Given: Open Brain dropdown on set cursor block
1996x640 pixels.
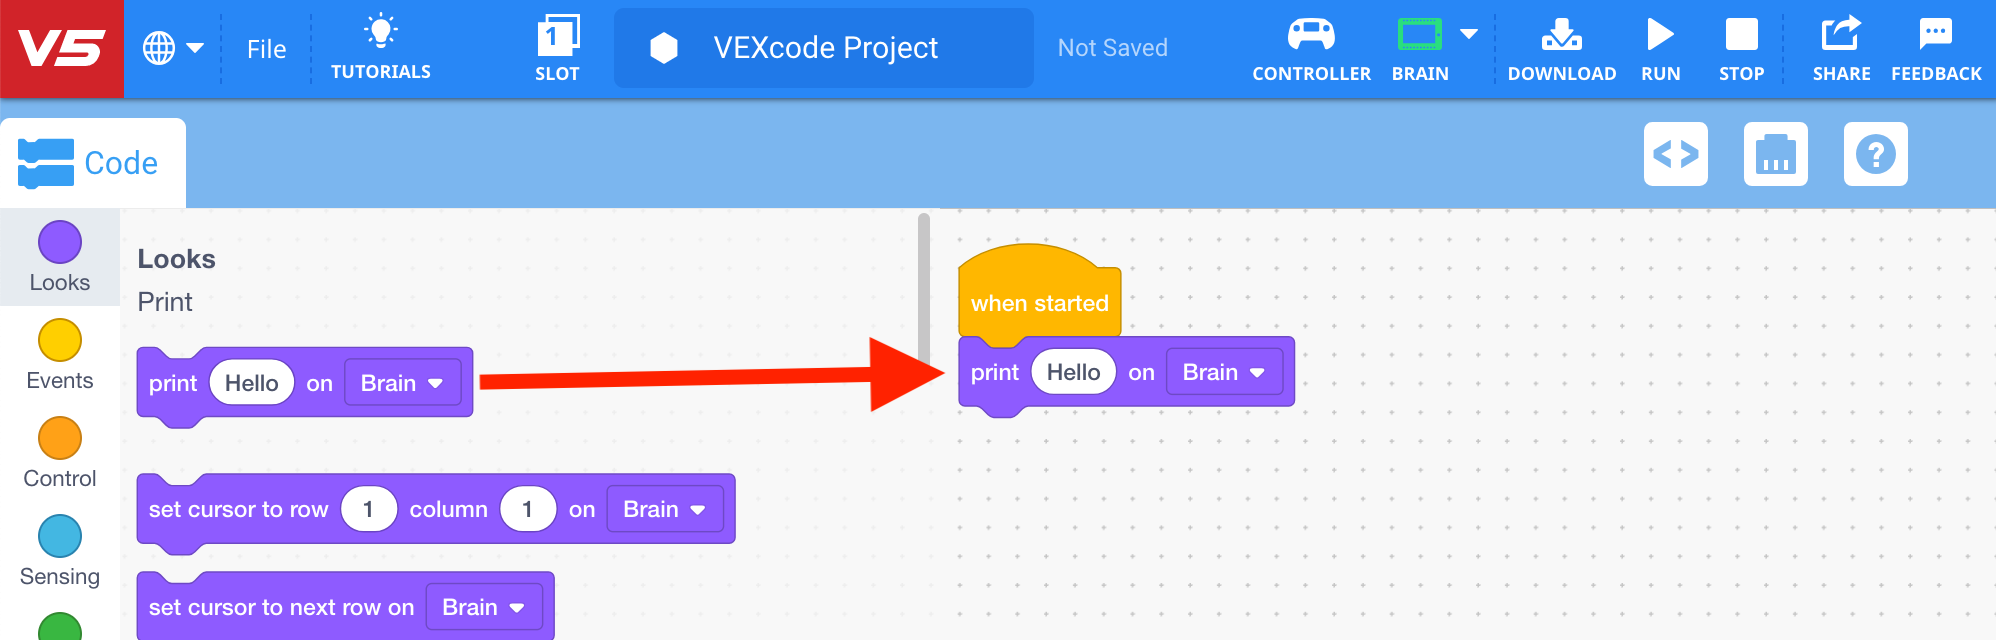Looking at the screenshot, I should coord(664,508).
